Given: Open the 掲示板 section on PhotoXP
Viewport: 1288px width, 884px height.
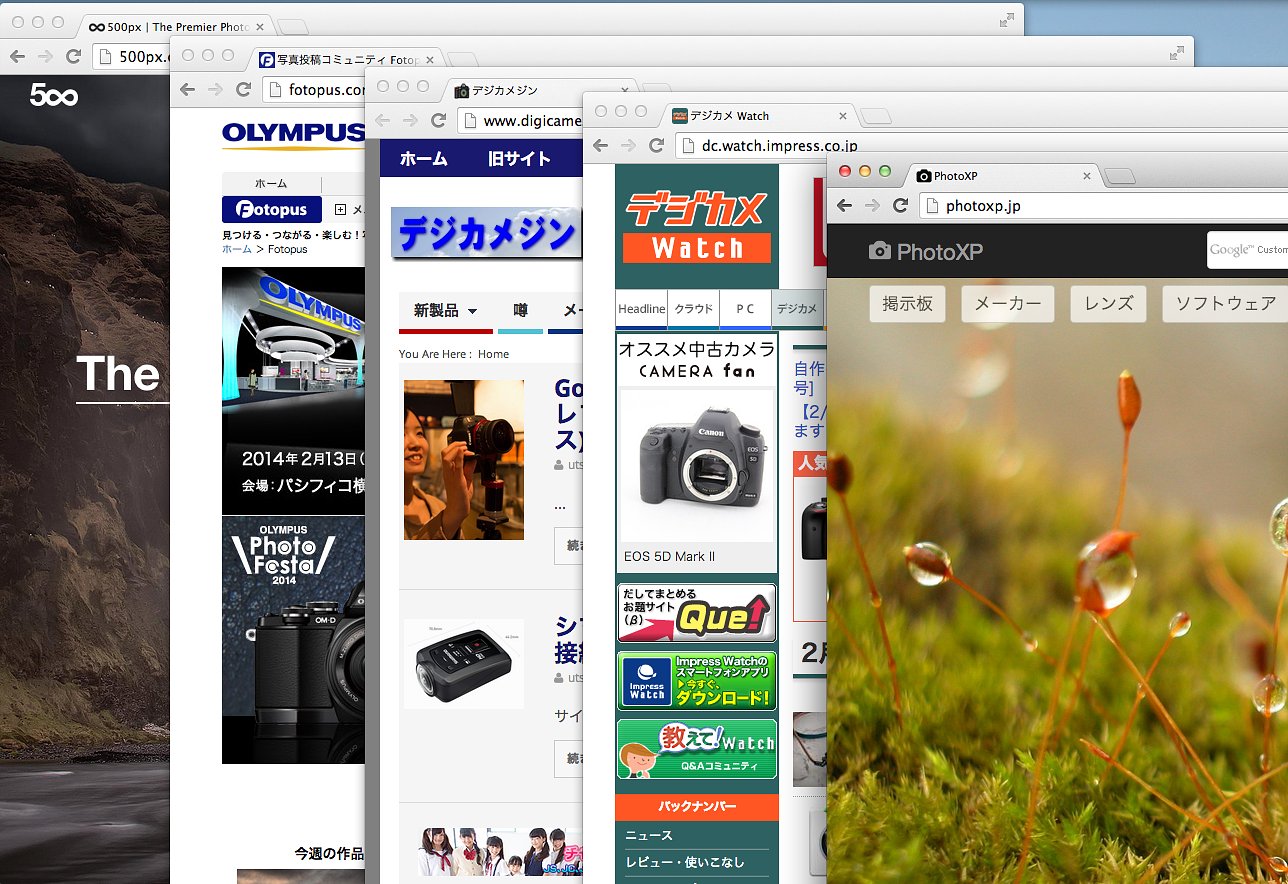Looking at the screenshot, I should 907,303.
